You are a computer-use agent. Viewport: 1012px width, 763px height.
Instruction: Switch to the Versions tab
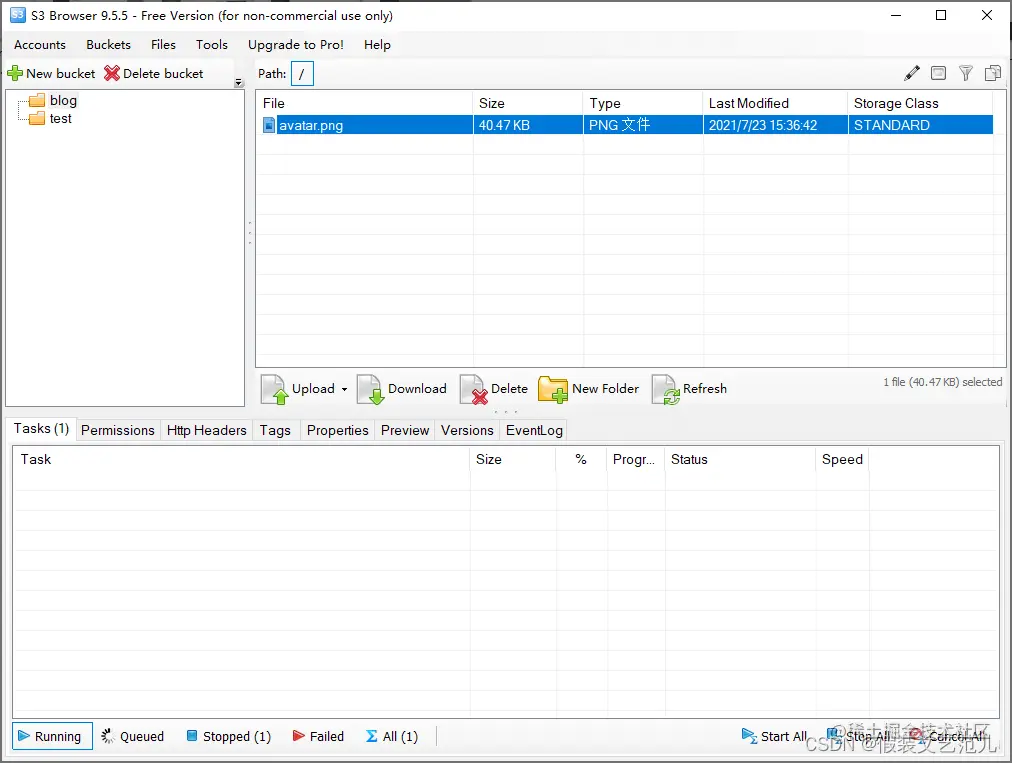(x=467, y=431)
